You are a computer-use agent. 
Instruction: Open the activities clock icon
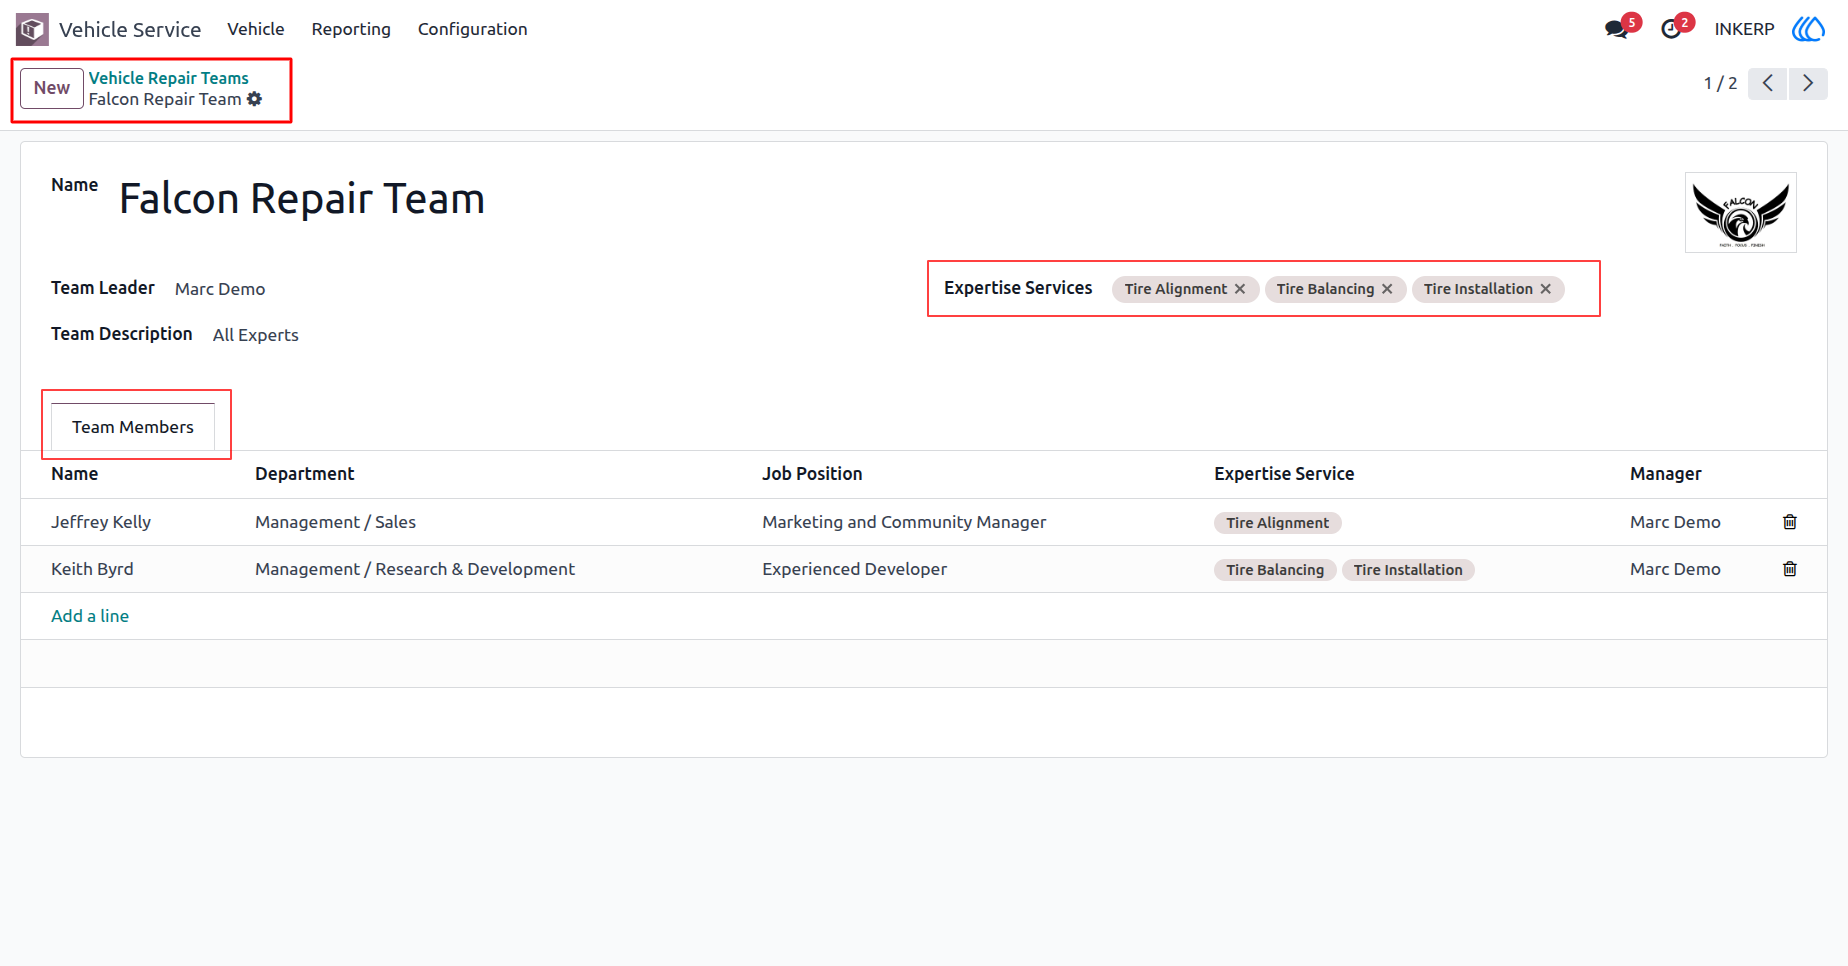point(1671,29)
